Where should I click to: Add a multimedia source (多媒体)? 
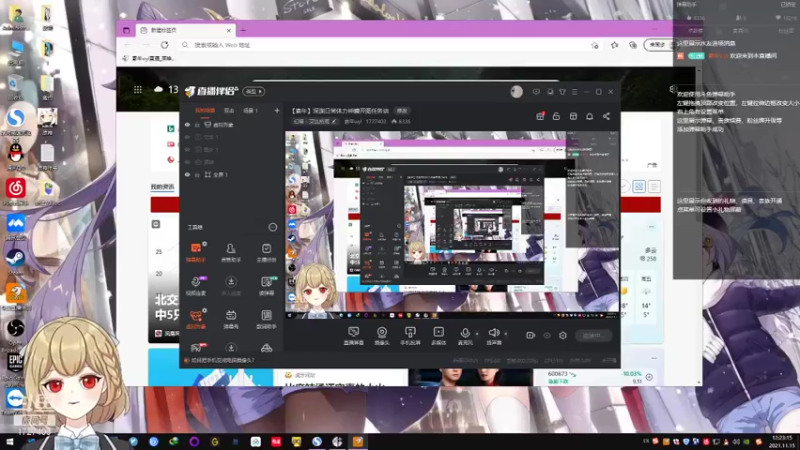pos(438,336)
